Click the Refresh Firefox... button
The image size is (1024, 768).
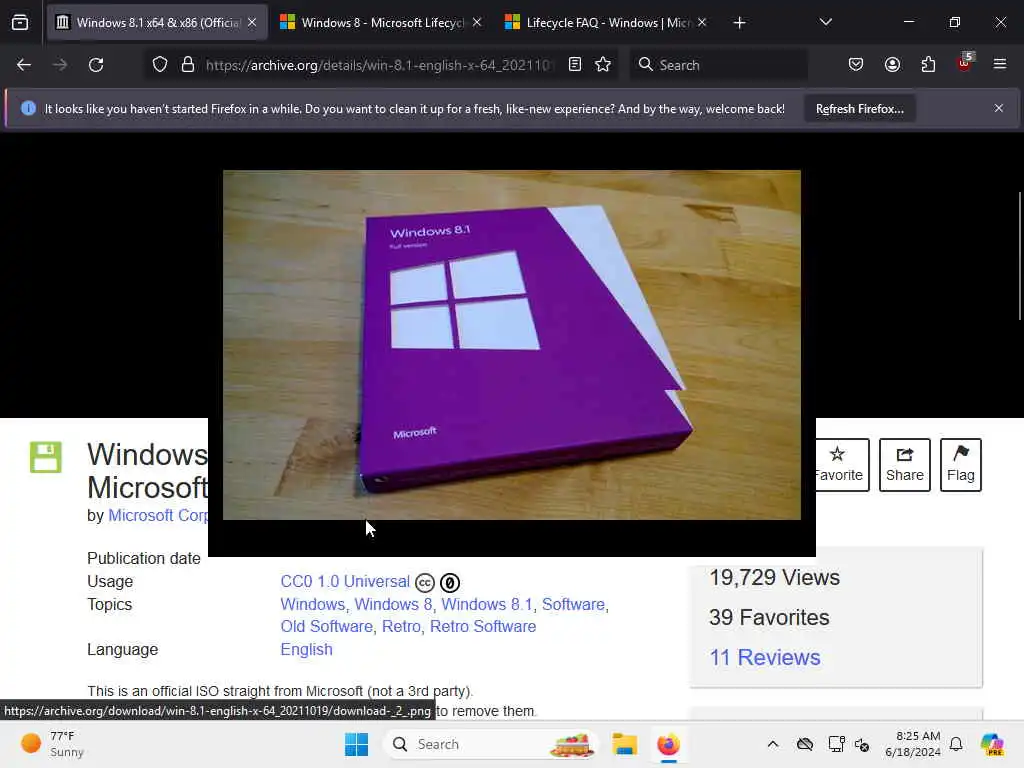coord(859,109)
